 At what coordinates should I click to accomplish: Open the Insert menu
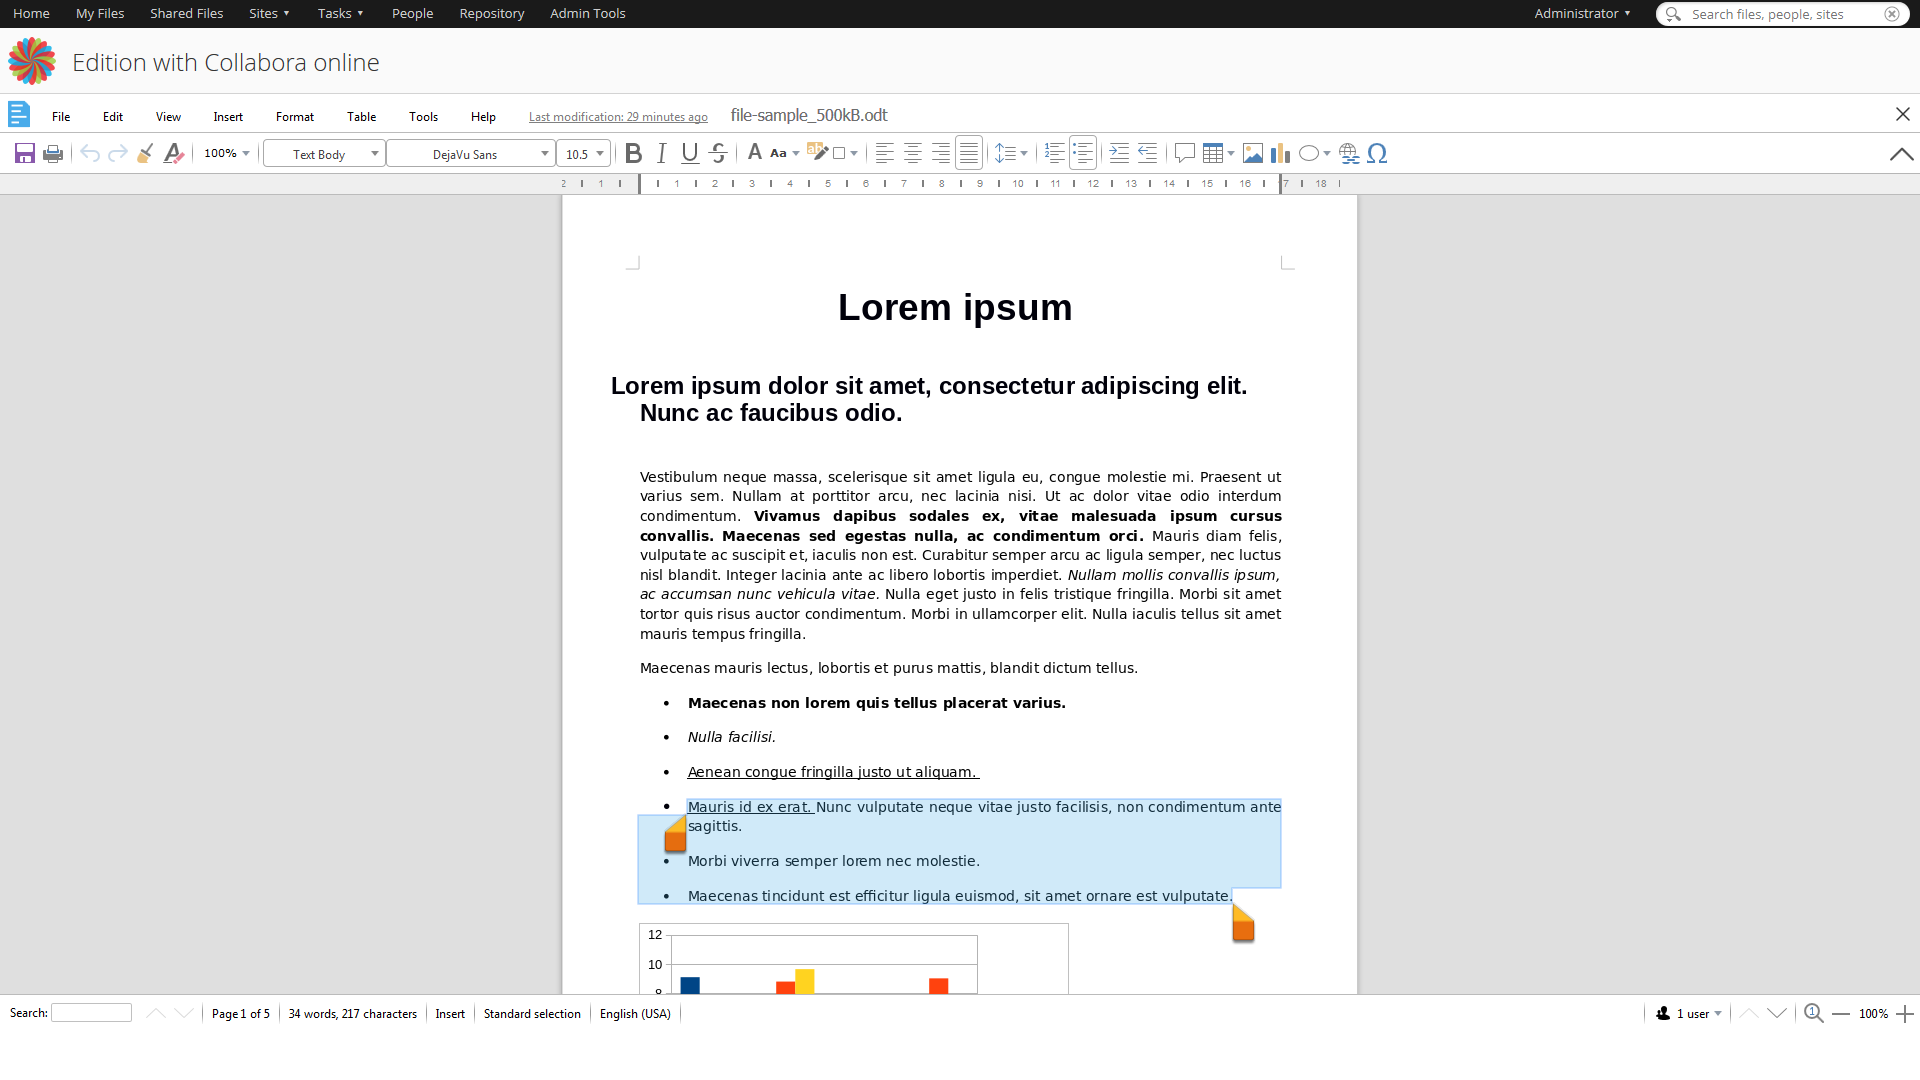point(228,116)
